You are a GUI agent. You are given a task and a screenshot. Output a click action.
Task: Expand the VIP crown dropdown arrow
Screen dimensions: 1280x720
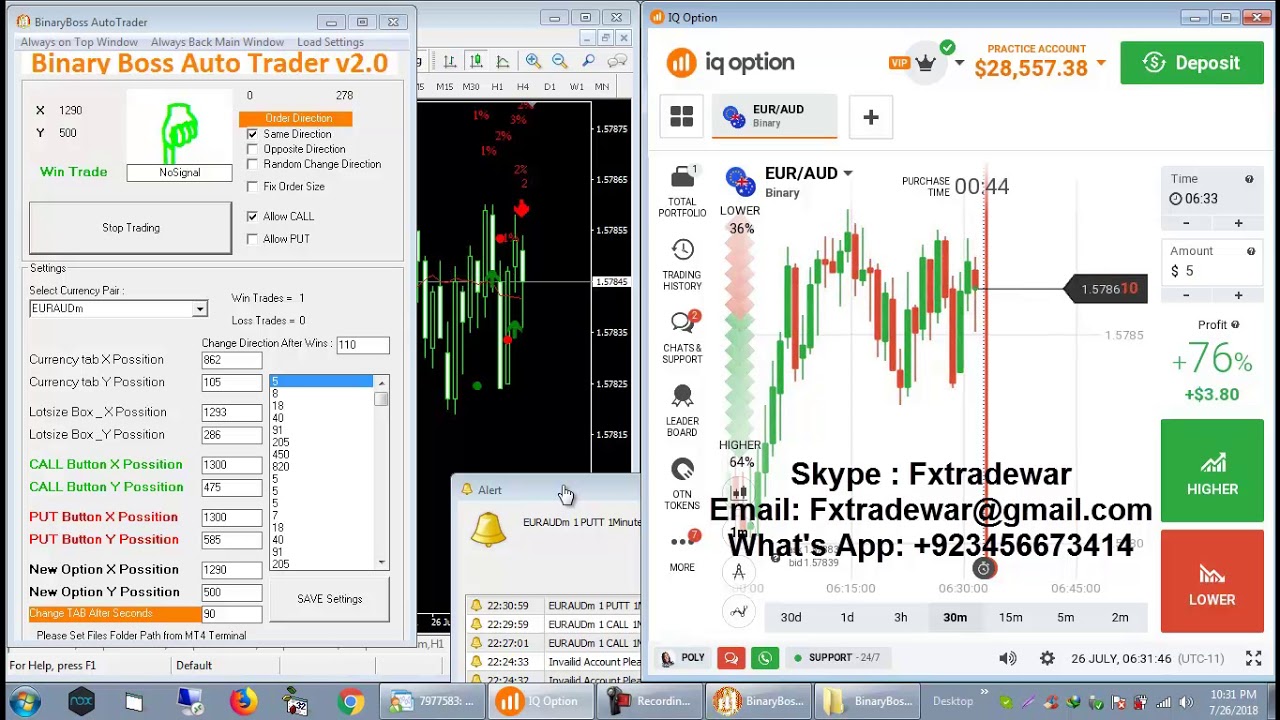pos(959,63)
